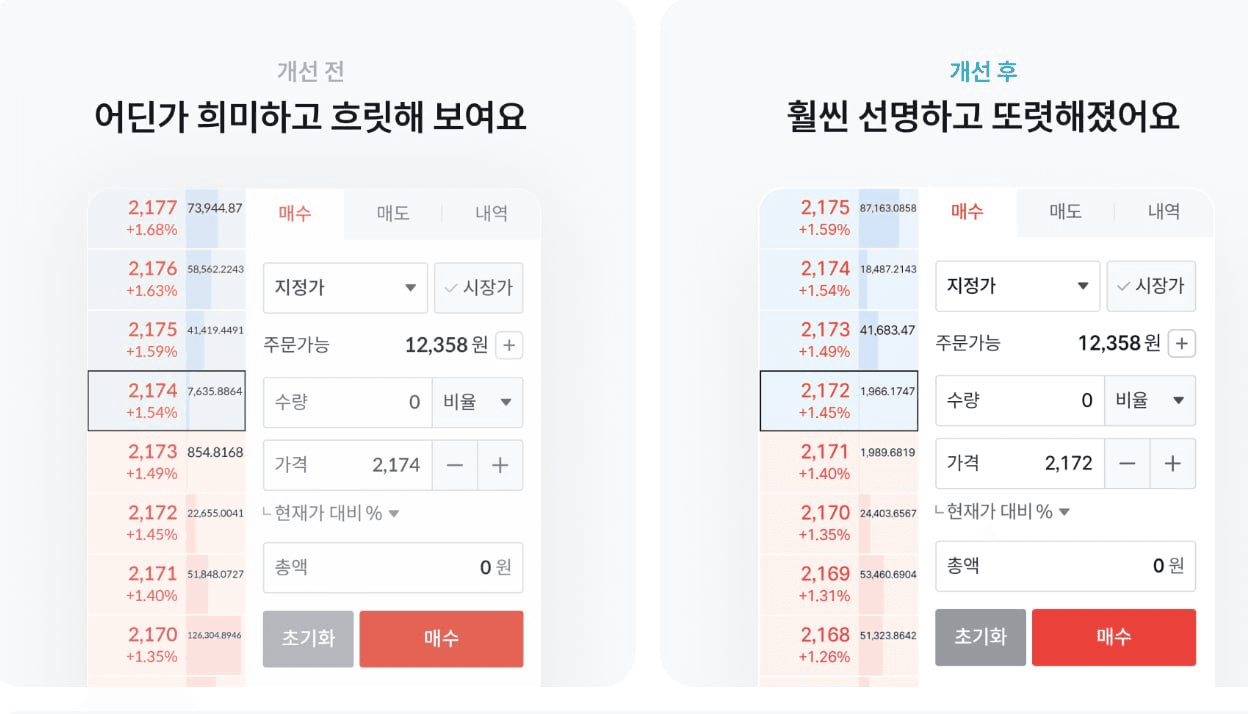The image size is (1248, 714).
Task: Select order book row priced 2,175 with 87,163.0858
Action: click(x=838, y=218)
